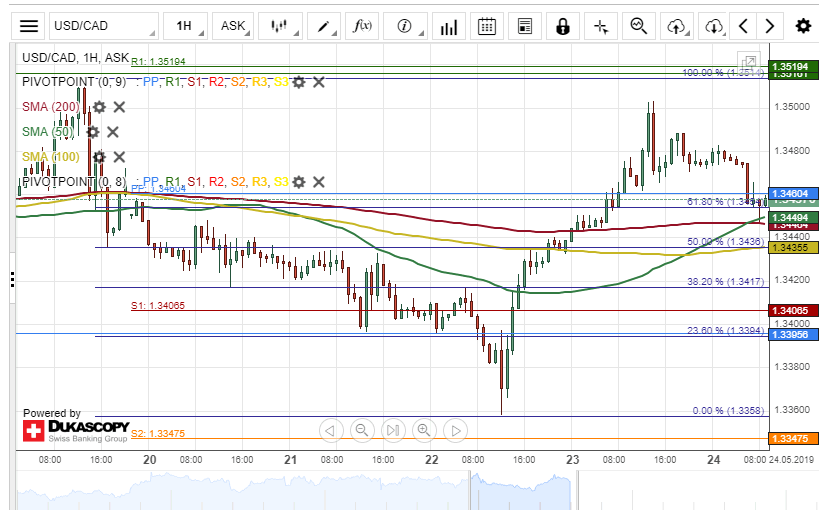Click zoom out magnifier on chart

click(362, 431)
